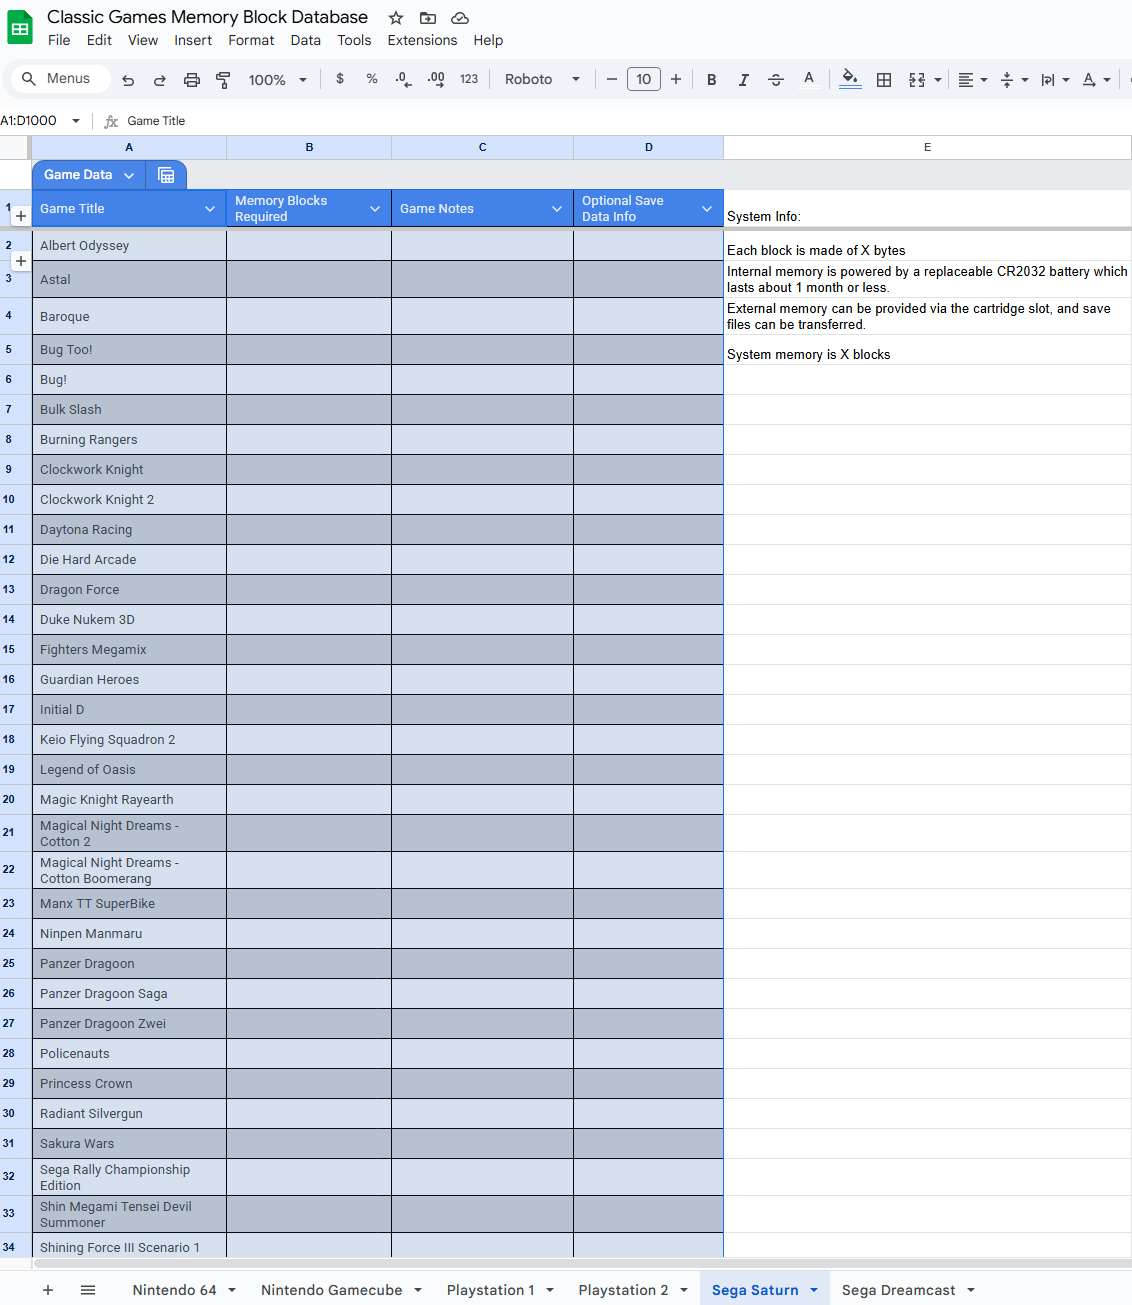Screen dimensions: 1132x1305
Task: Open the Roboto font dropdown
Action: [542, 80]
